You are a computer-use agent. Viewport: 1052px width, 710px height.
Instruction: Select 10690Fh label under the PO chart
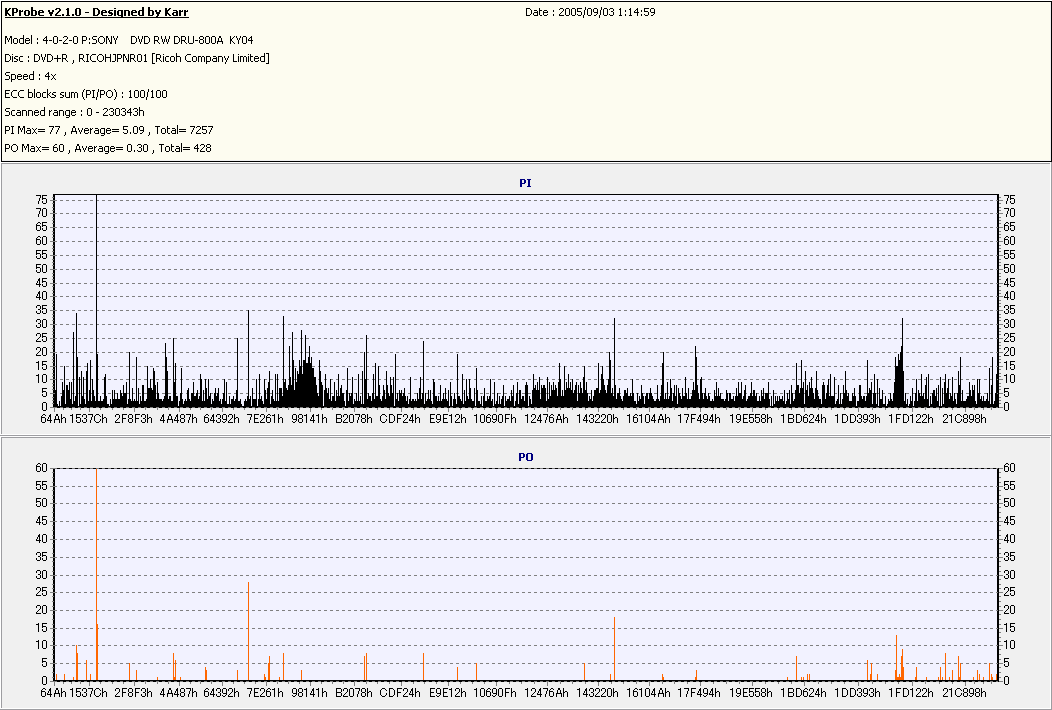pos(495,693)
